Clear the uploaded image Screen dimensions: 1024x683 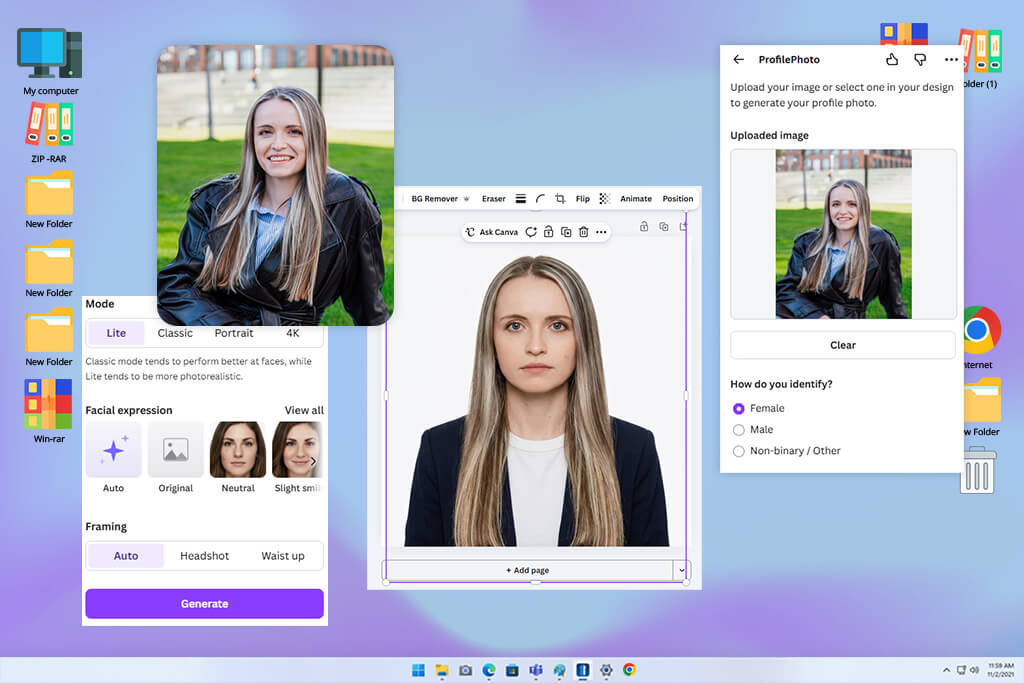(842, 345)
